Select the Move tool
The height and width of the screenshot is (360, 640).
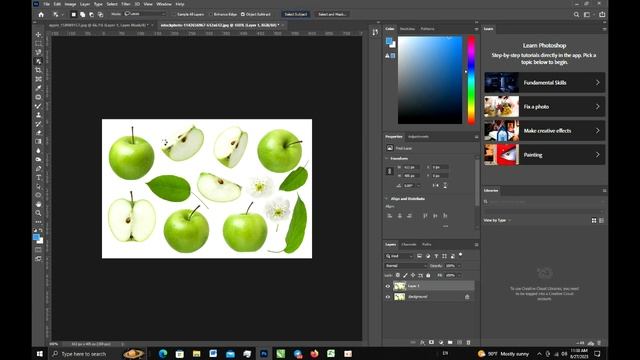coord(38,35)
